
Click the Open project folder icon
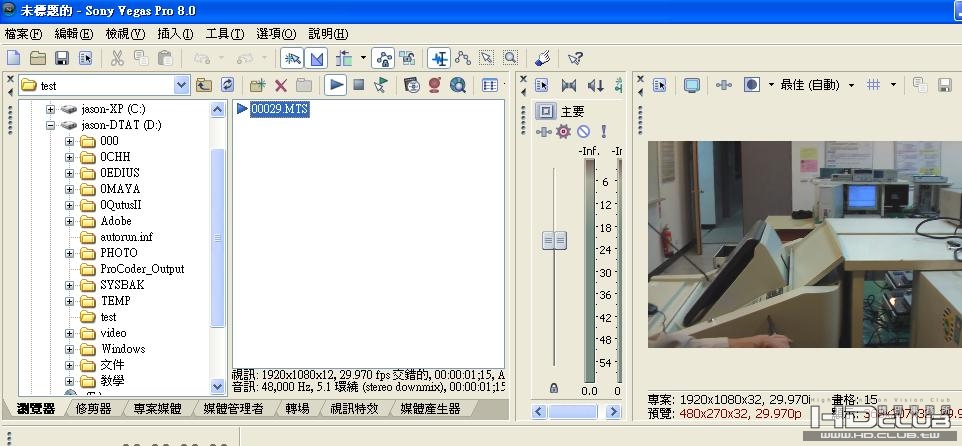38,58
